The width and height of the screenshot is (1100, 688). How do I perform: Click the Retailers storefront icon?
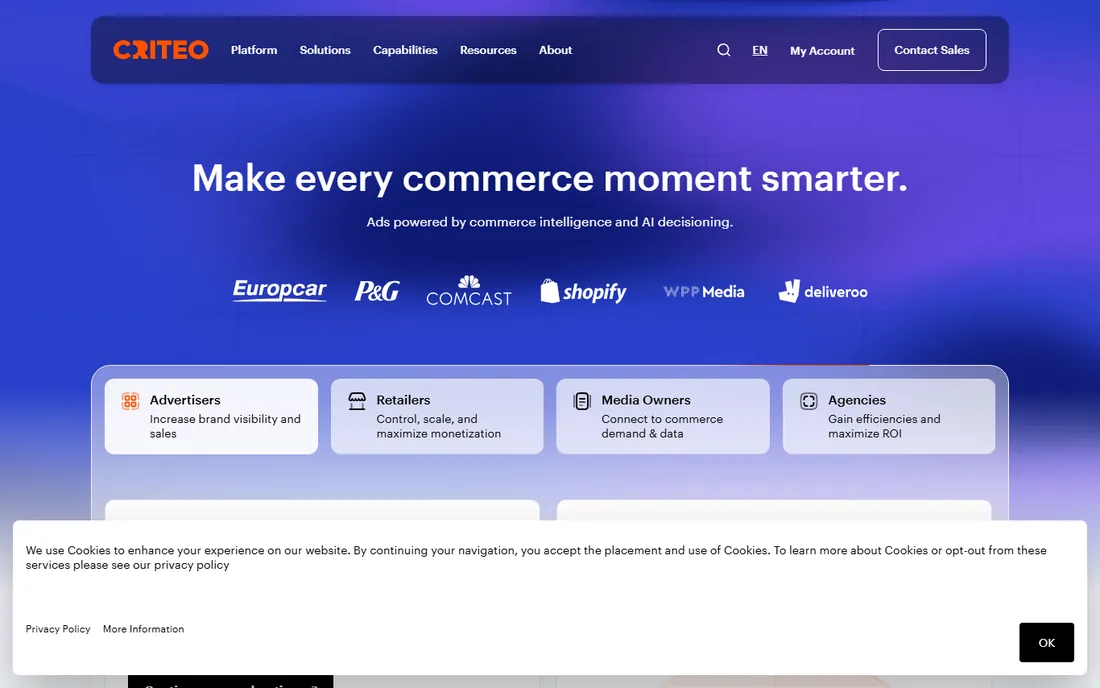coord(357,400)
